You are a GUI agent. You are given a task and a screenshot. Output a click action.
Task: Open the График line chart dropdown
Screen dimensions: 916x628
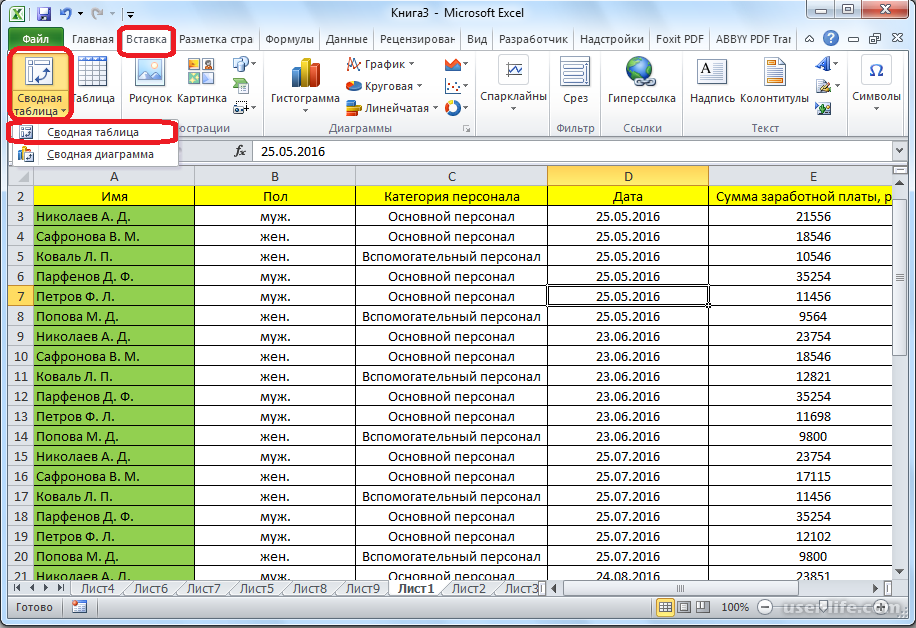point(411,64)
